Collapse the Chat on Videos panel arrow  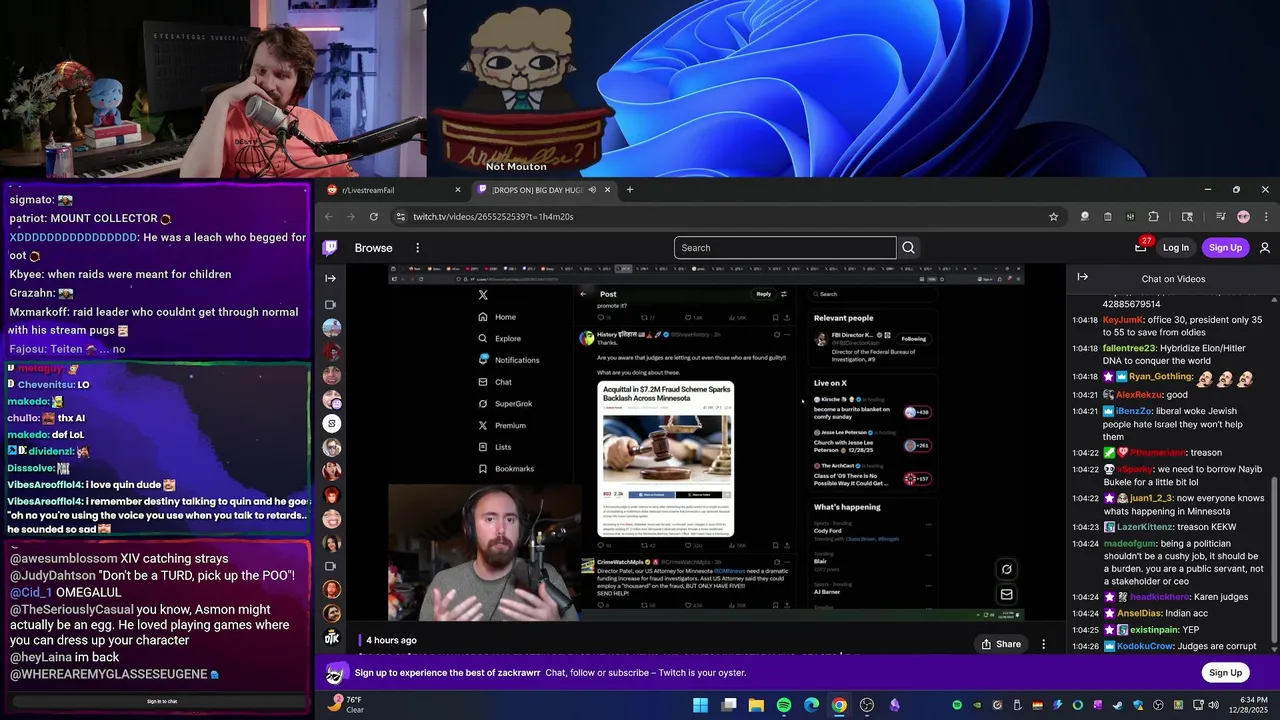(1082, 277)
